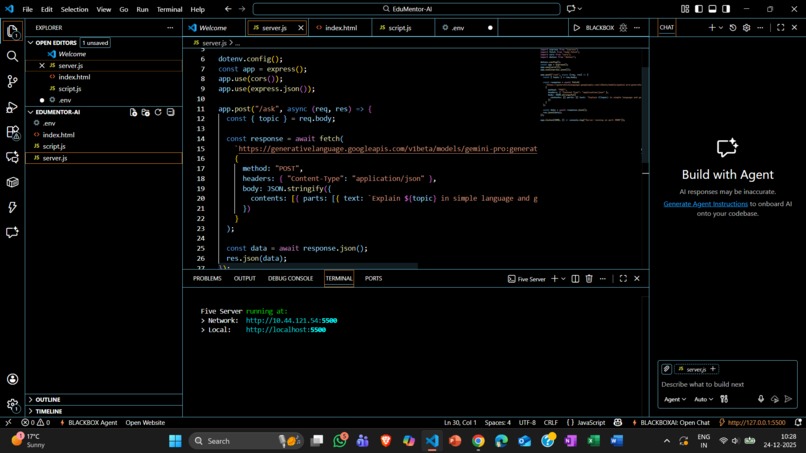The image size is (806, 453).
Task: Click the BLACKBOX settings gear in editor toolbar
Action: pyautogui.click(x=623, y=28)
